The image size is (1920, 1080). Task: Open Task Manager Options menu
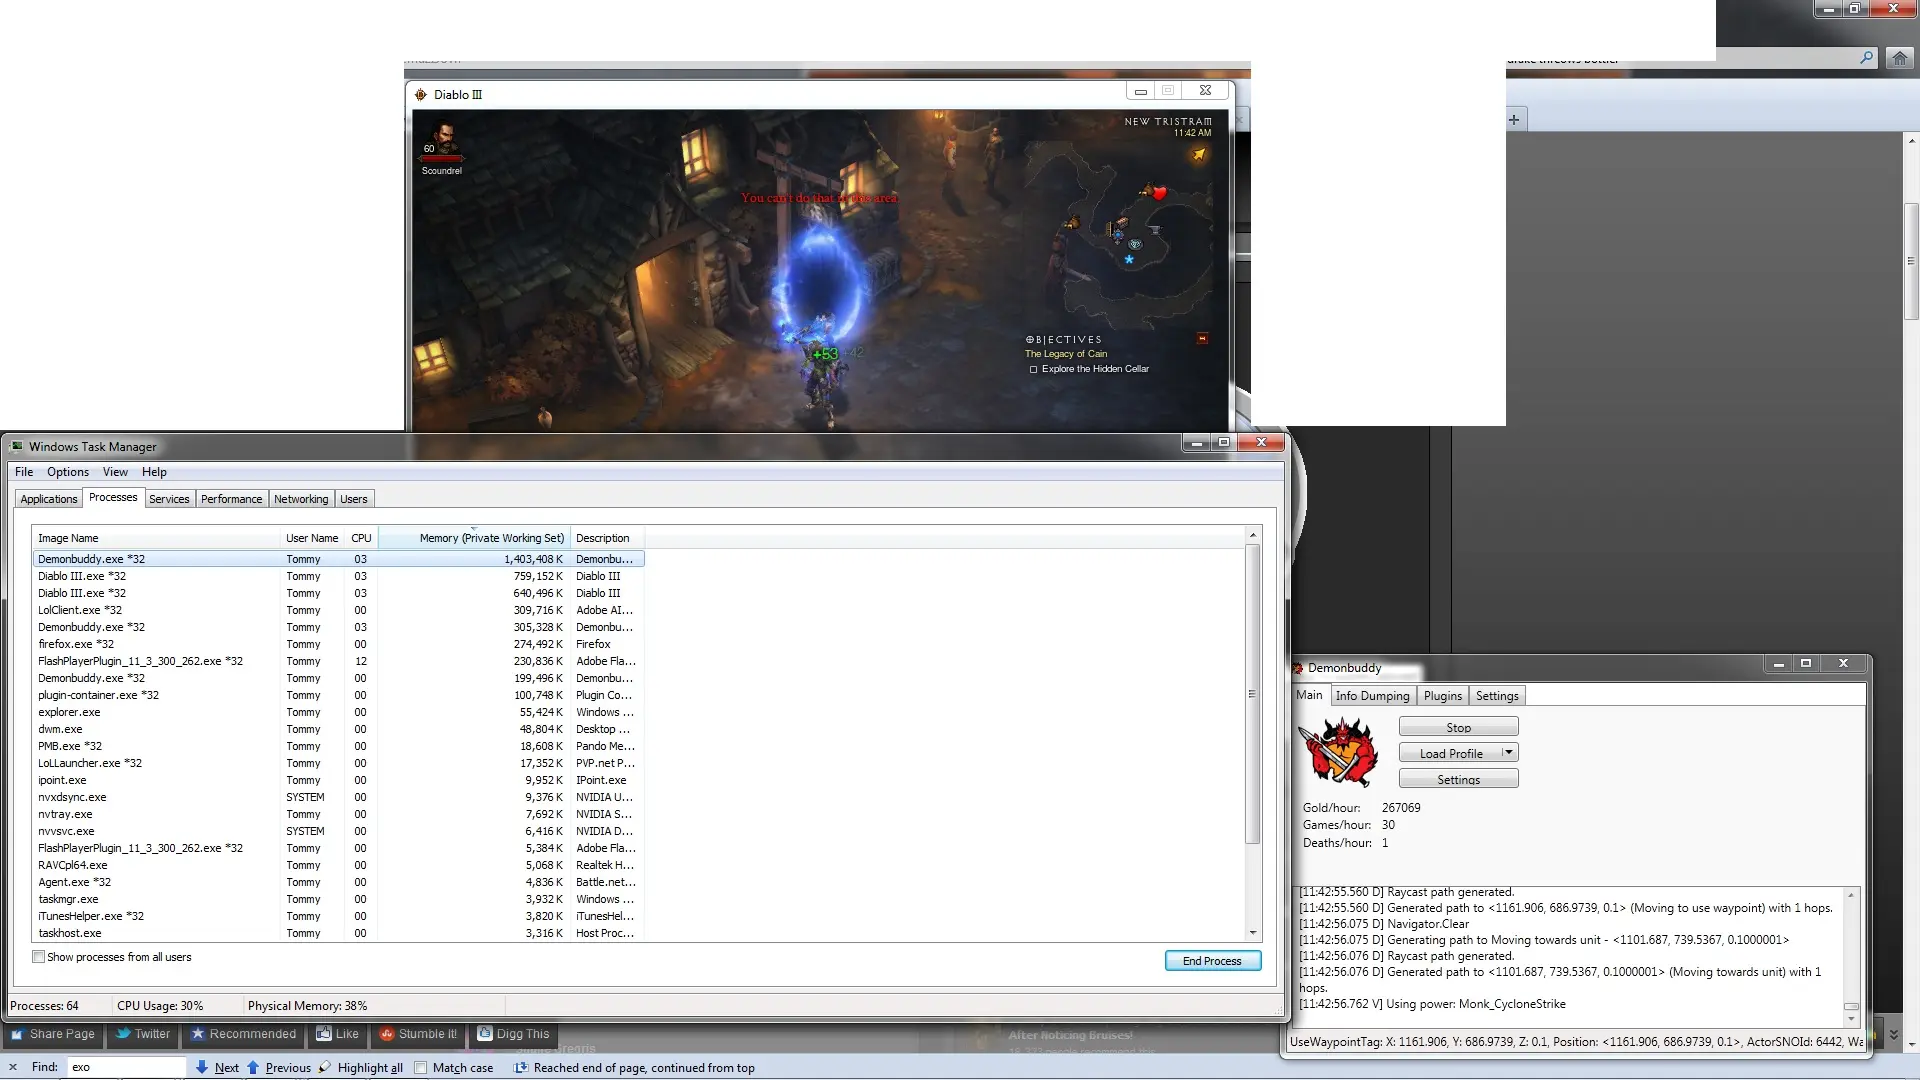(68, 472)
